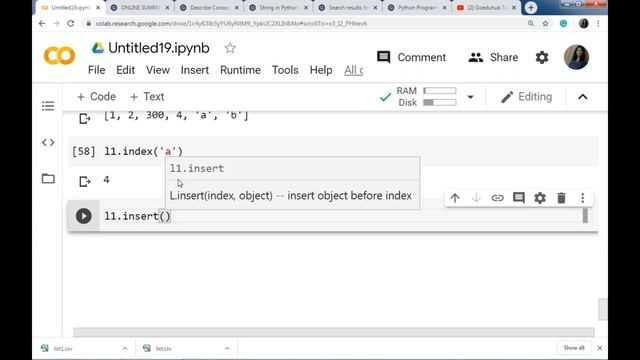Collapse the header with the chevron
The image size is (640, 360).
pos(582,97)
